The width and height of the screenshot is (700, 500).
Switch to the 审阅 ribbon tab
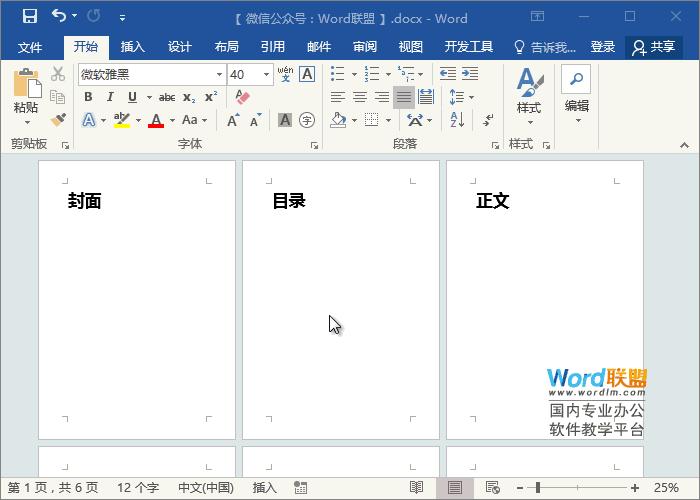coord(365,47)
